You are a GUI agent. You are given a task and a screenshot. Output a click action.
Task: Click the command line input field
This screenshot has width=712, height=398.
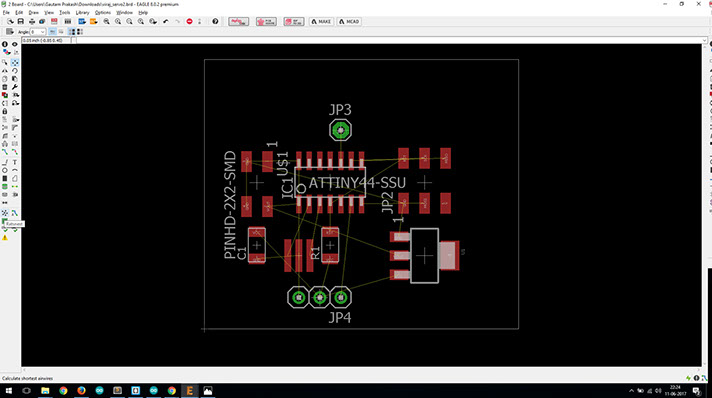click(x=391, y=40)
